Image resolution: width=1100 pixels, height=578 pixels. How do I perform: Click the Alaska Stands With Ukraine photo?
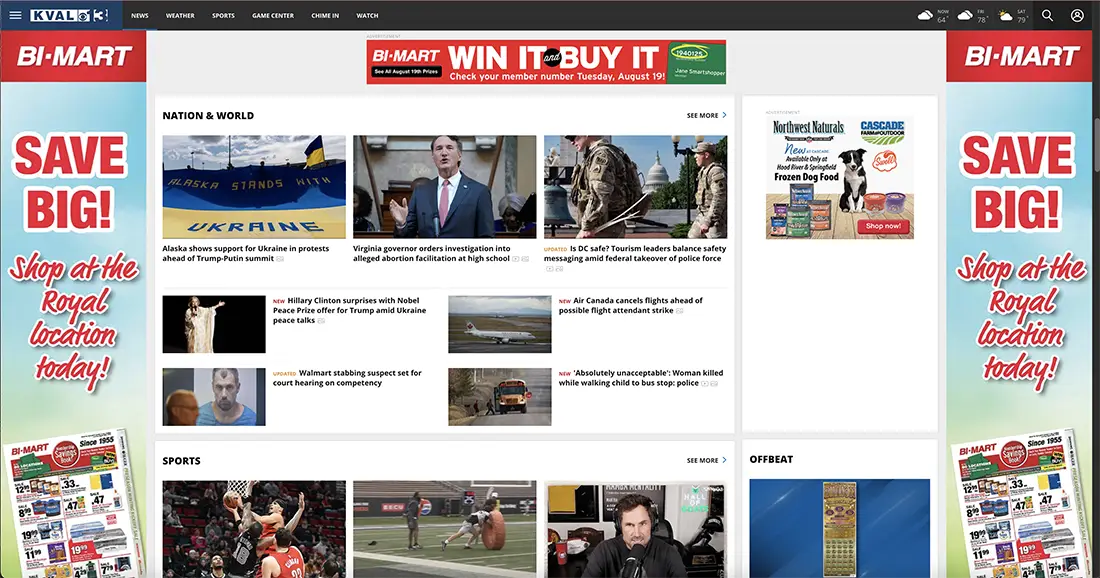click(x=254, y=187)
